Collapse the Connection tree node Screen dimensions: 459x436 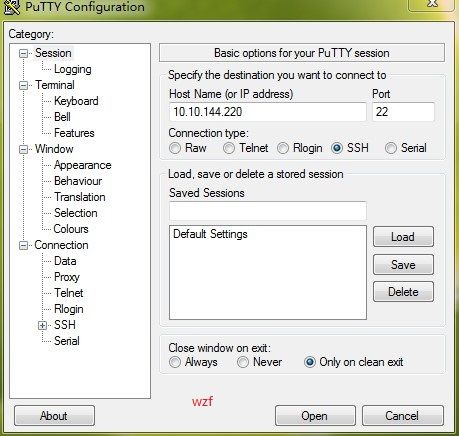coord(23,246)
